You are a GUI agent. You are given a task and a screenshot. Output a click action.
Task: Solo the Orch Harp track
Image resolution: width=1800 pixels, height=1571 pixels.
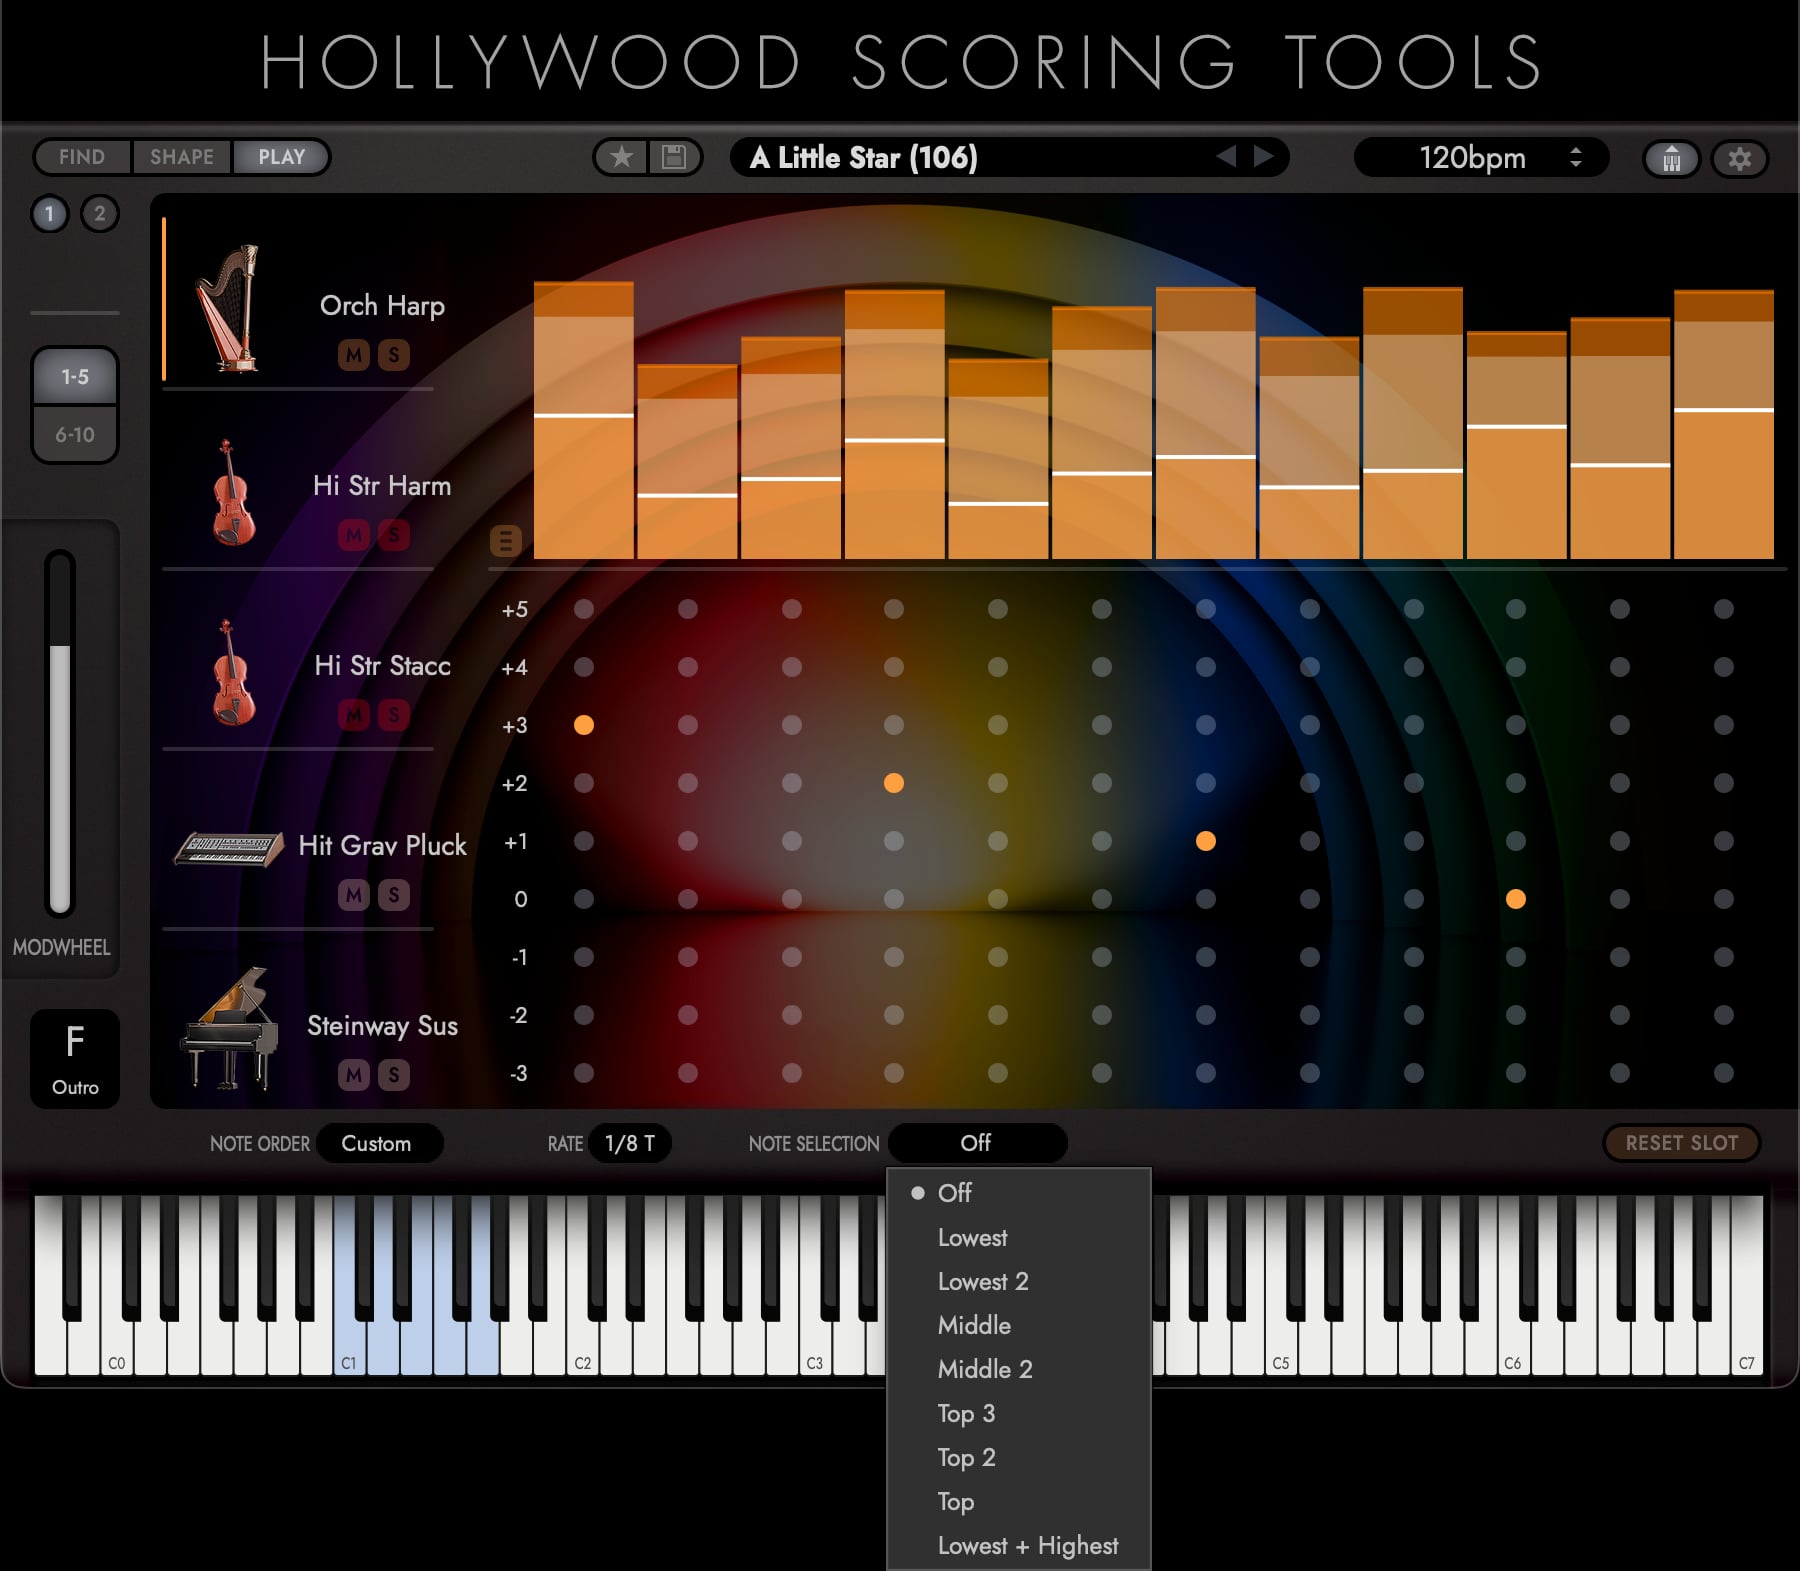coord(394,355)
